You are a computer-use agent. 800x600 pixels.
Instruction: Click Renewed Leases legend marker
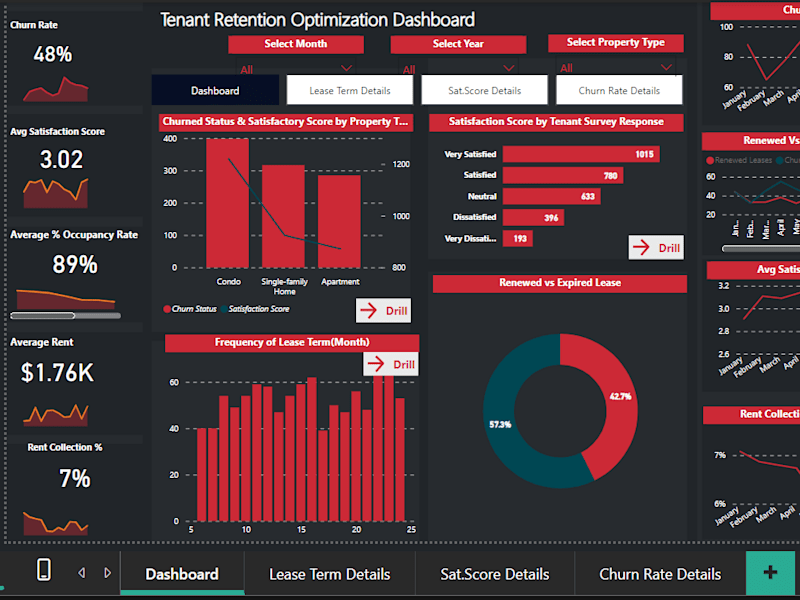pos(710,160)
